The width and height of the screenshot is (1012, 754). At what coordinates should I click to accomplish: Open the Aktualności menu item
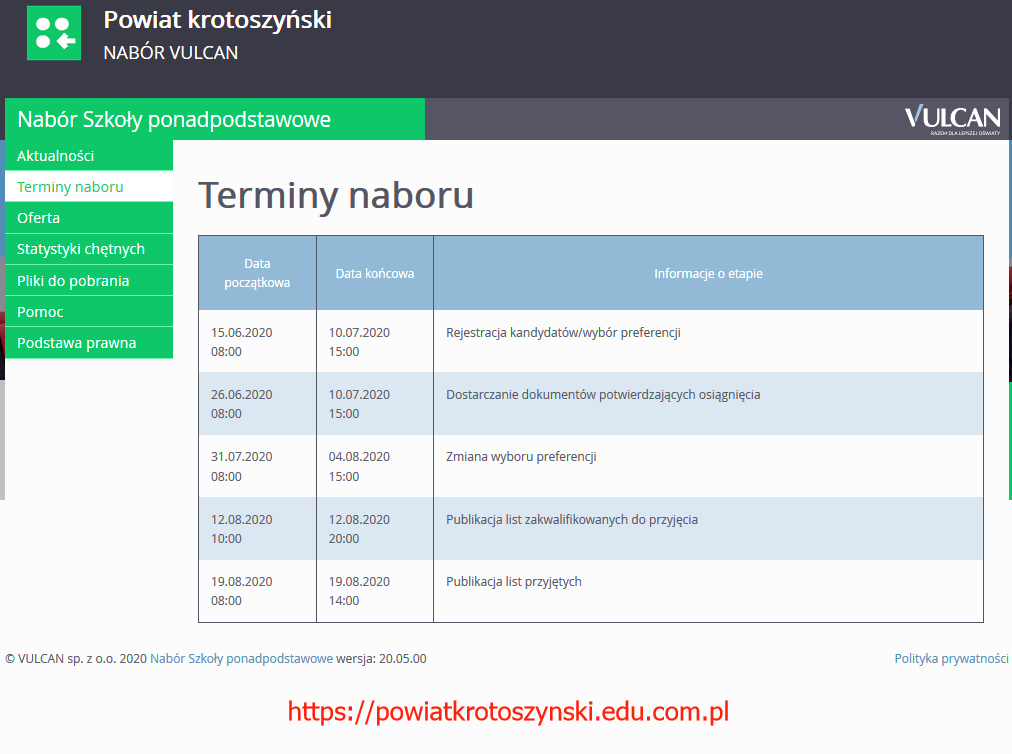56,156
